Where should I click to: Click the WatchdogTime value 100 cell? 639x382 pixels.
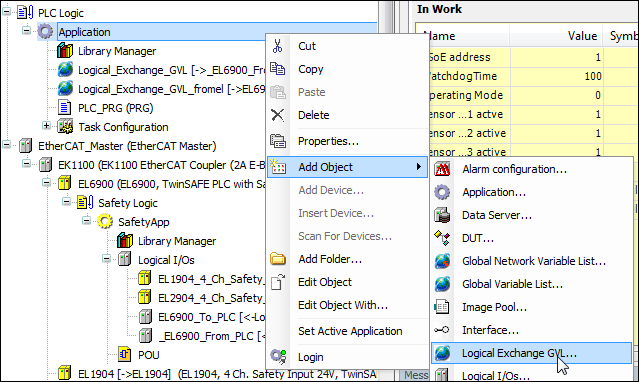coord(557,76)
